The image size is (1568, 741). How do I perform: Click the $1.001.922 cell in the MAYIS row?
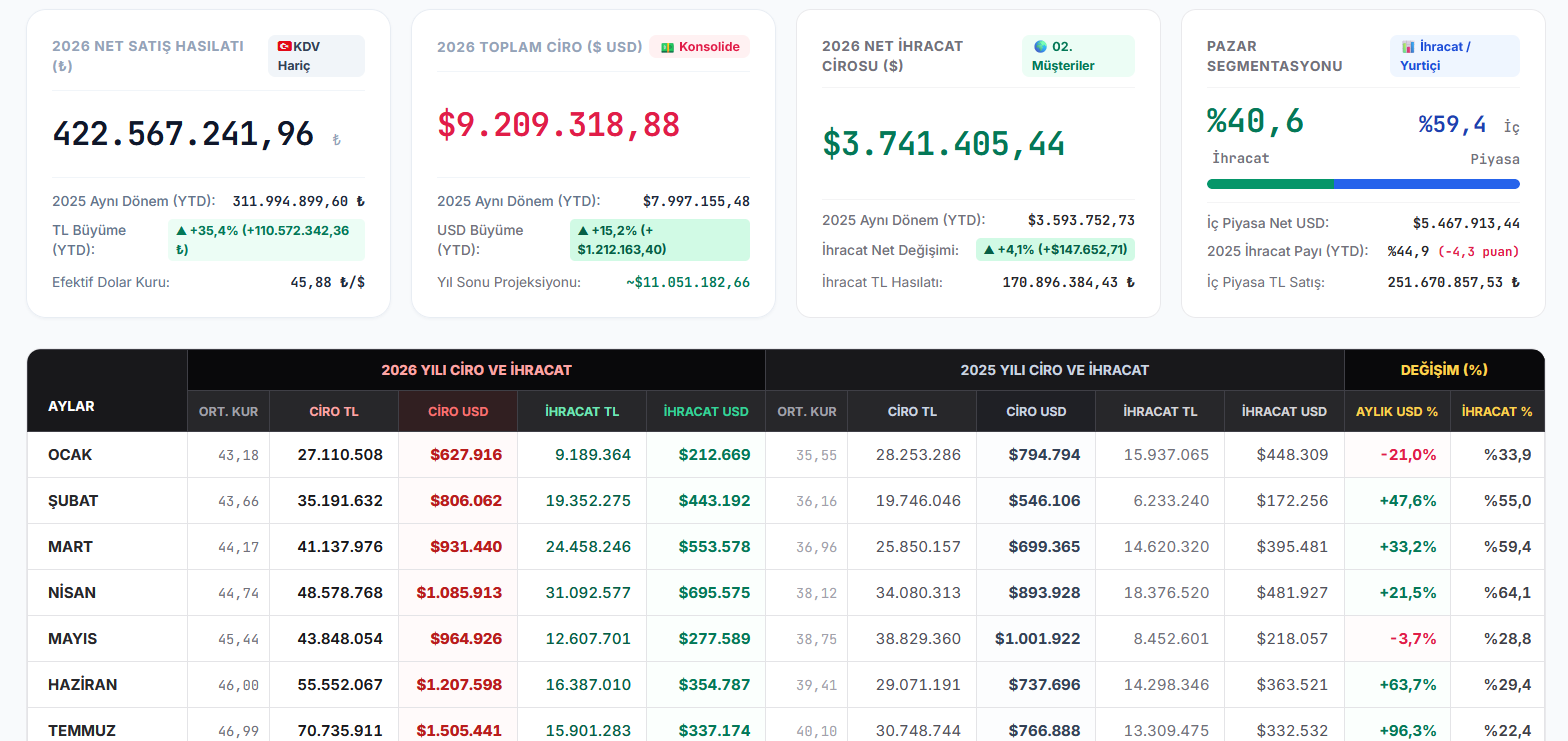(1038, 639)
